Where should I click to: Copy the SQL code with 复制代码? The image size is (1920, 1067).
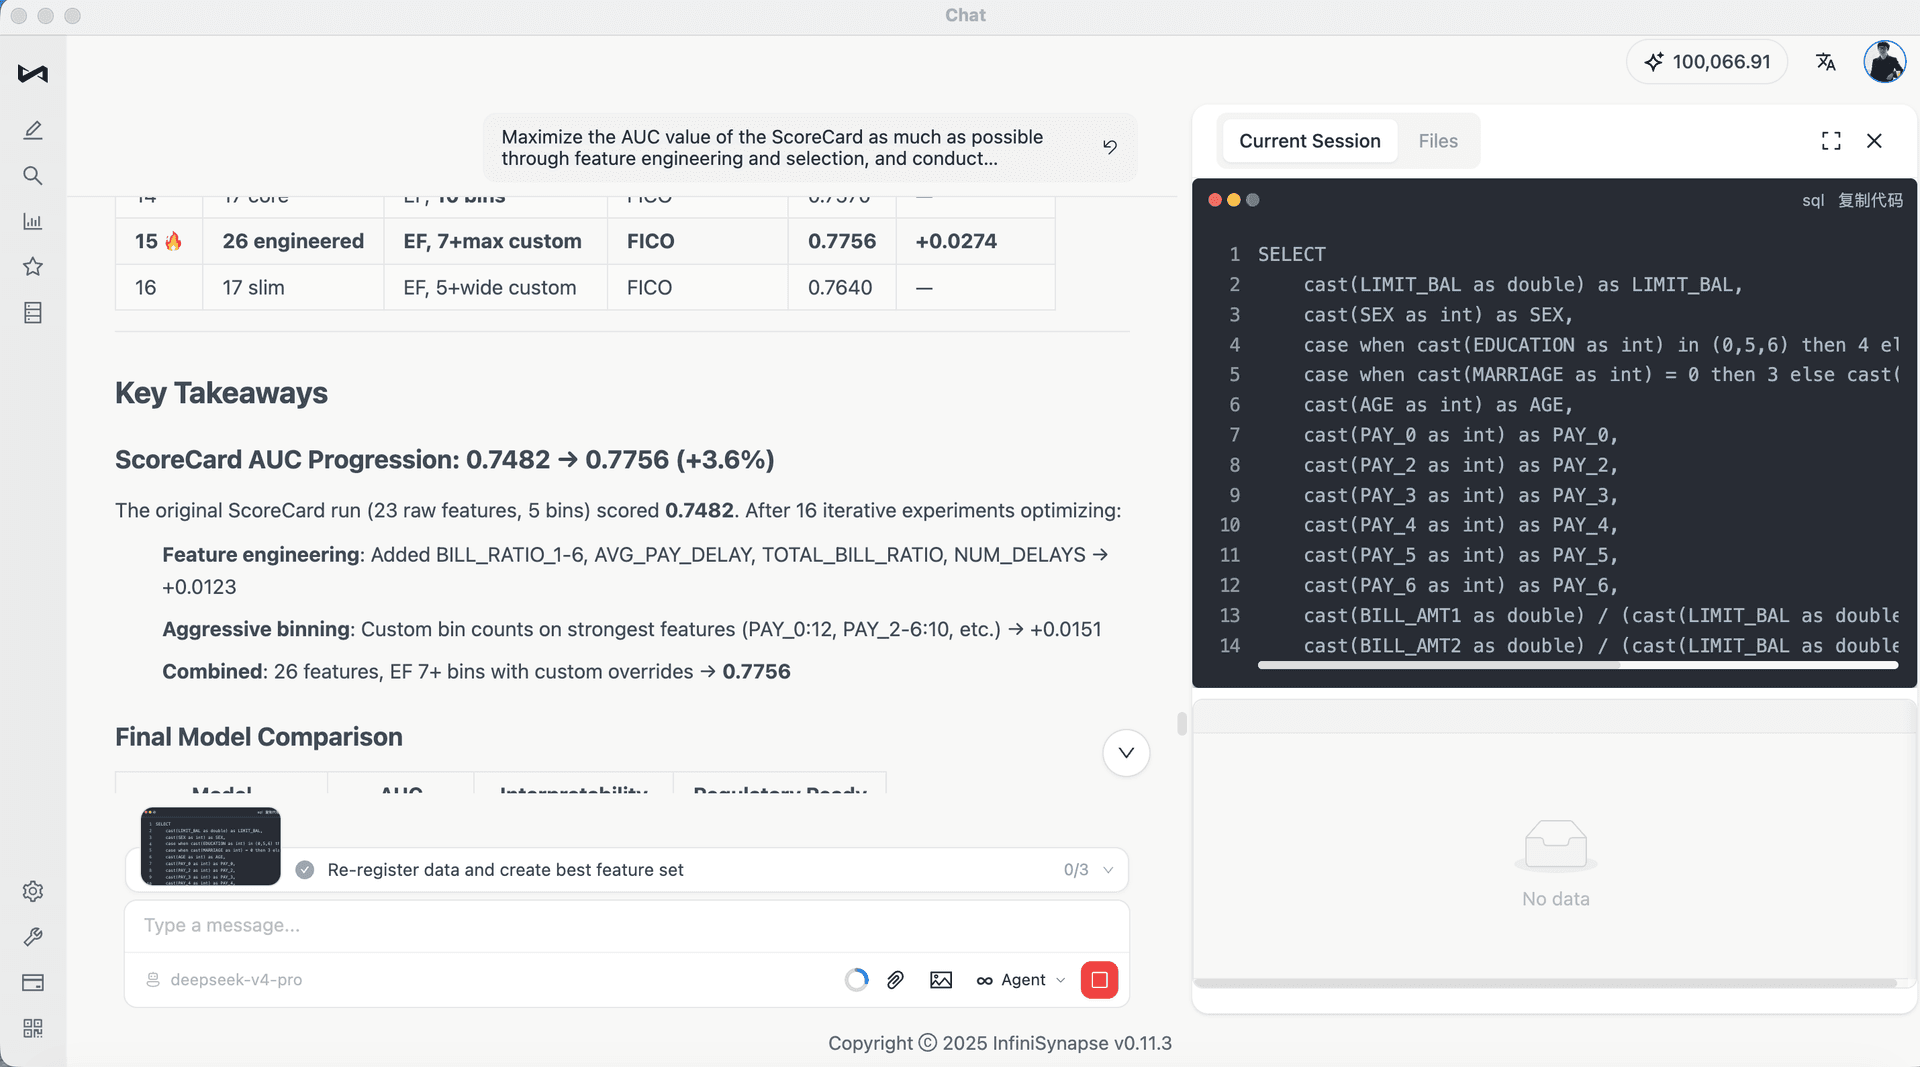click(x=1870, y=200)
